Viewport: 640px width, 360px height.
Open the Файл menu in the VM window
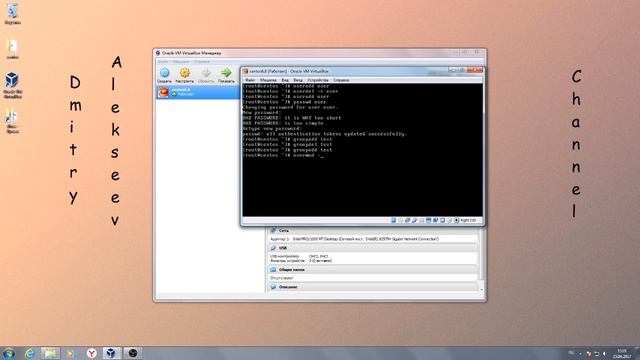click(250, 80)
